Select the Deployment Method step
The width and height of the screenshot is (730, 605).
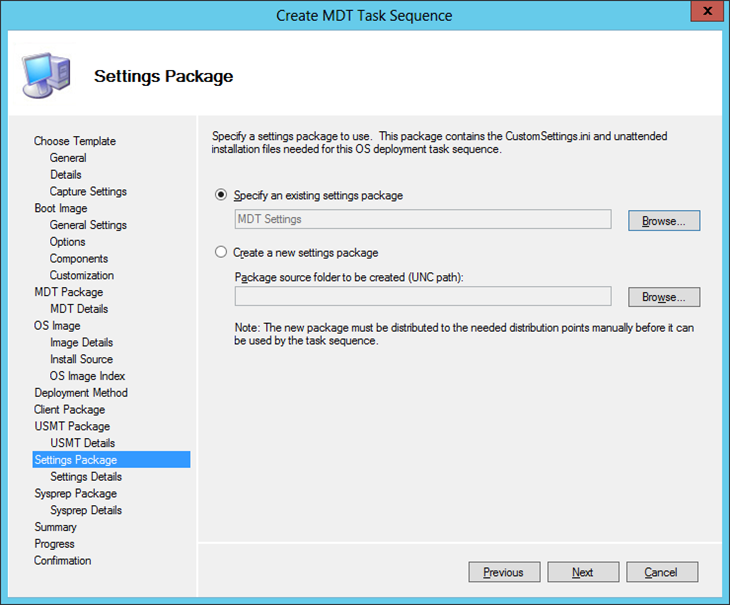(x=81, y=393)
